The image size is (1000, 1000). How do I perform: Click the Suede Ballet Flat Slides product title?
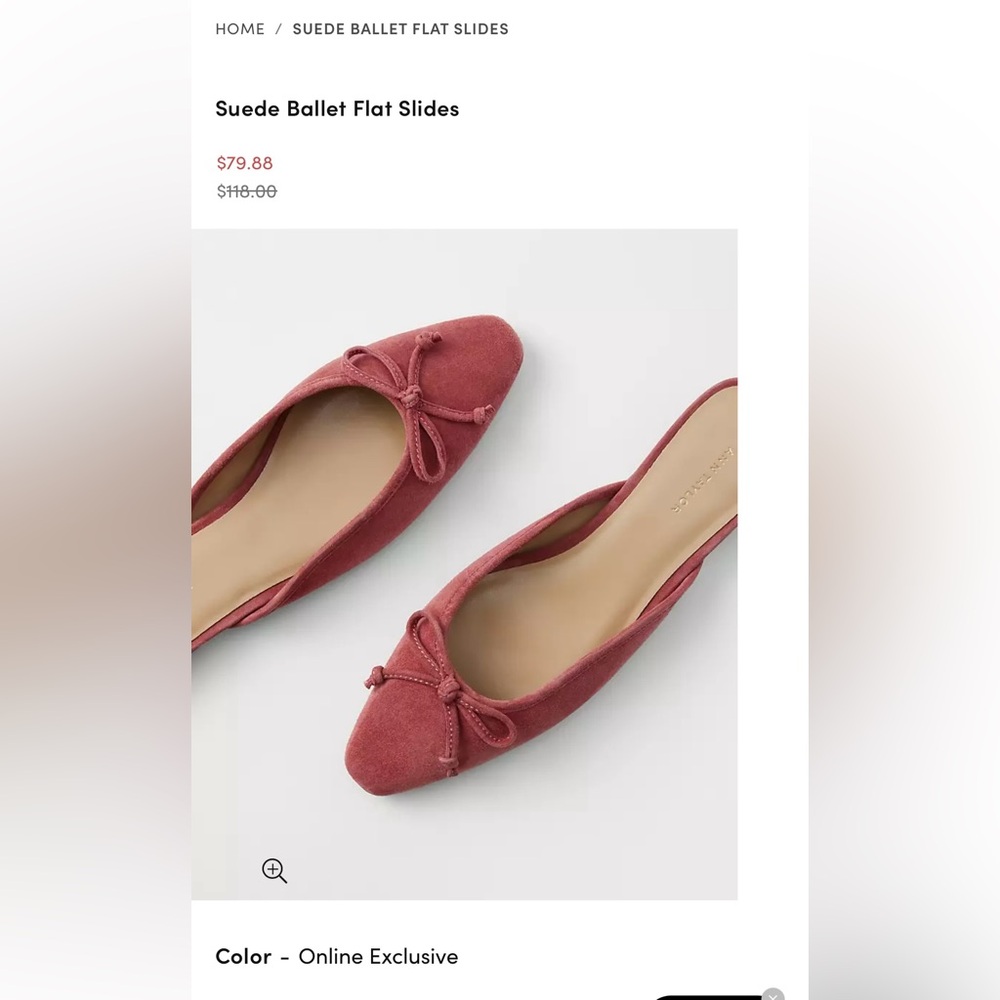(337, 108)
